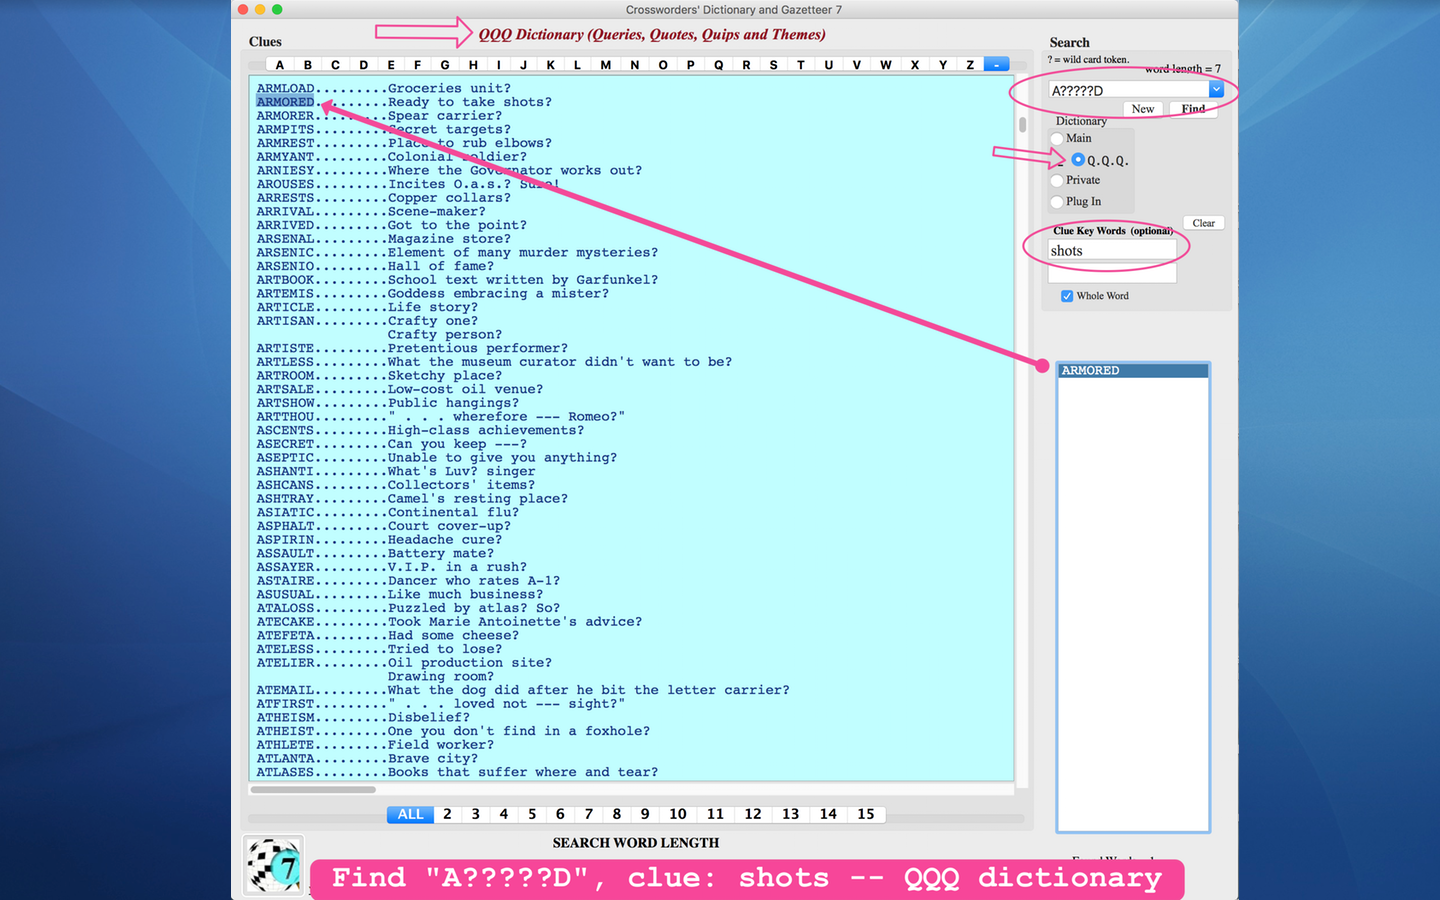Click the ARSENIC murder mysteries clue row
1440x900 pixels.
457,253
